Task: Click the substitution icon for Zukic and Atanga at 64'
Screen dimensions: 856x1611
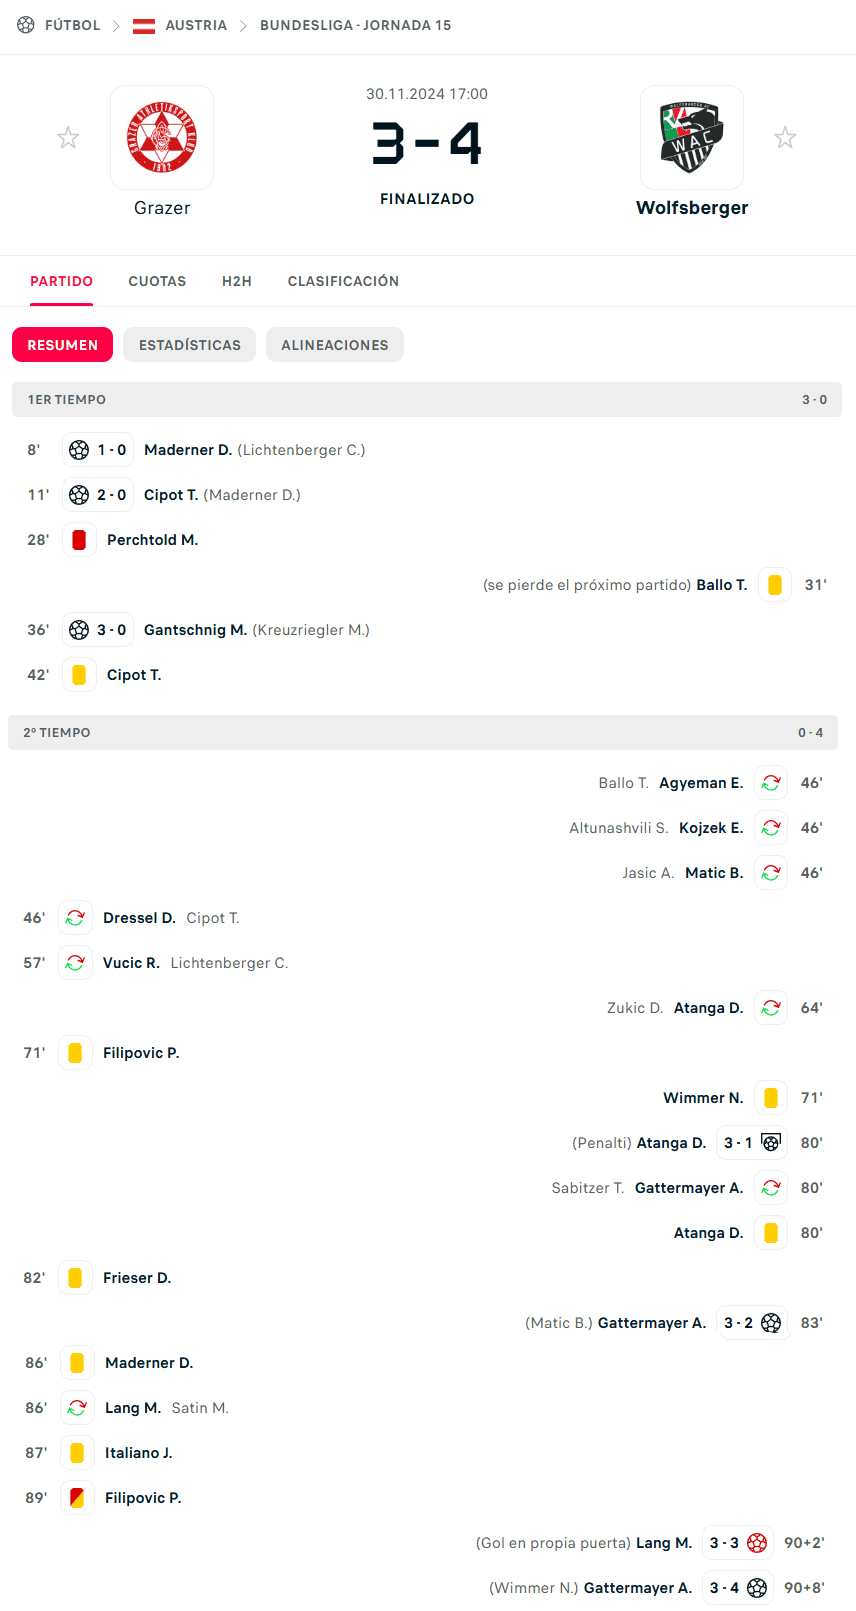Action: pos(770,1007)
